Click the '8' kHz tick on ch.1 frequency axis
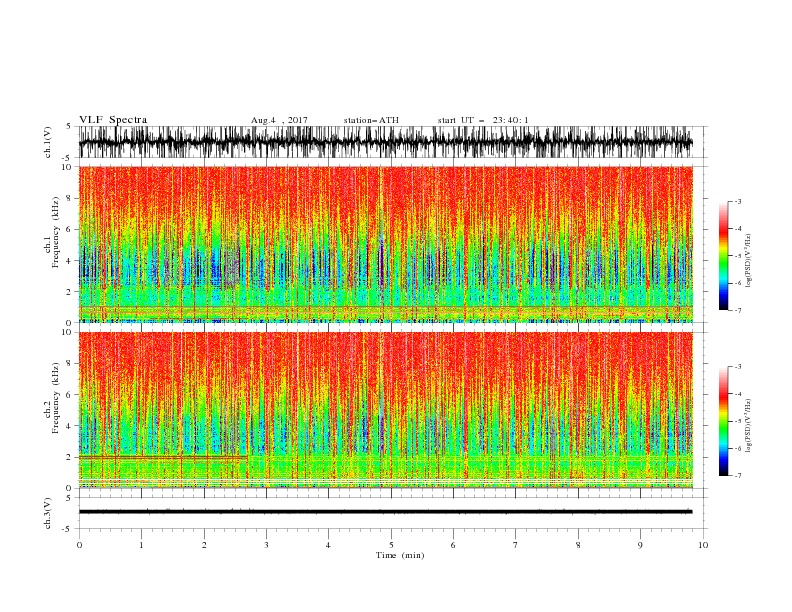Image resolution: width=792 pixels, height=612 pixels. [x=71, y=198]
